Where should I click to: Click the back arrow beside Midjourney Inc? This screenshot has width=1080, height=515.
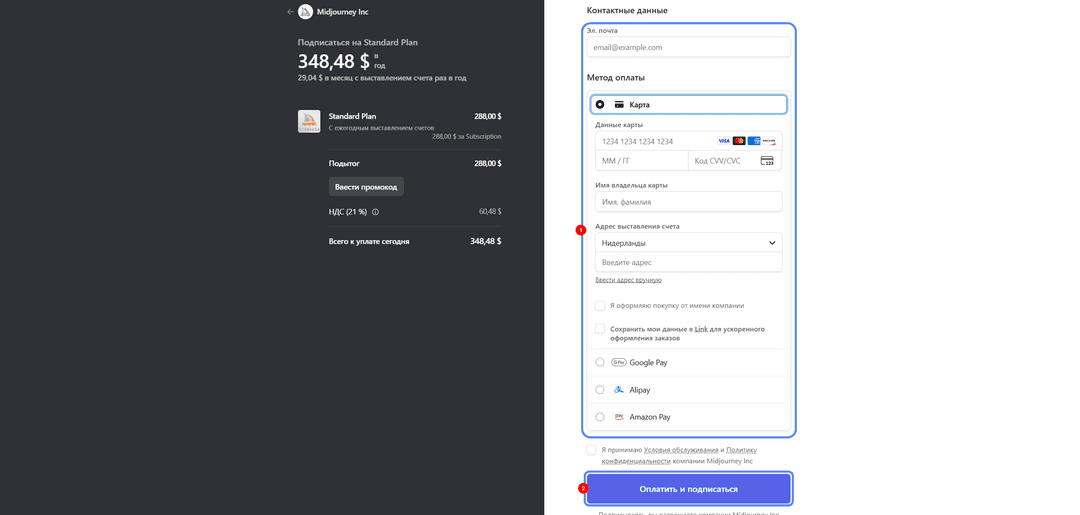click(290, 12)
